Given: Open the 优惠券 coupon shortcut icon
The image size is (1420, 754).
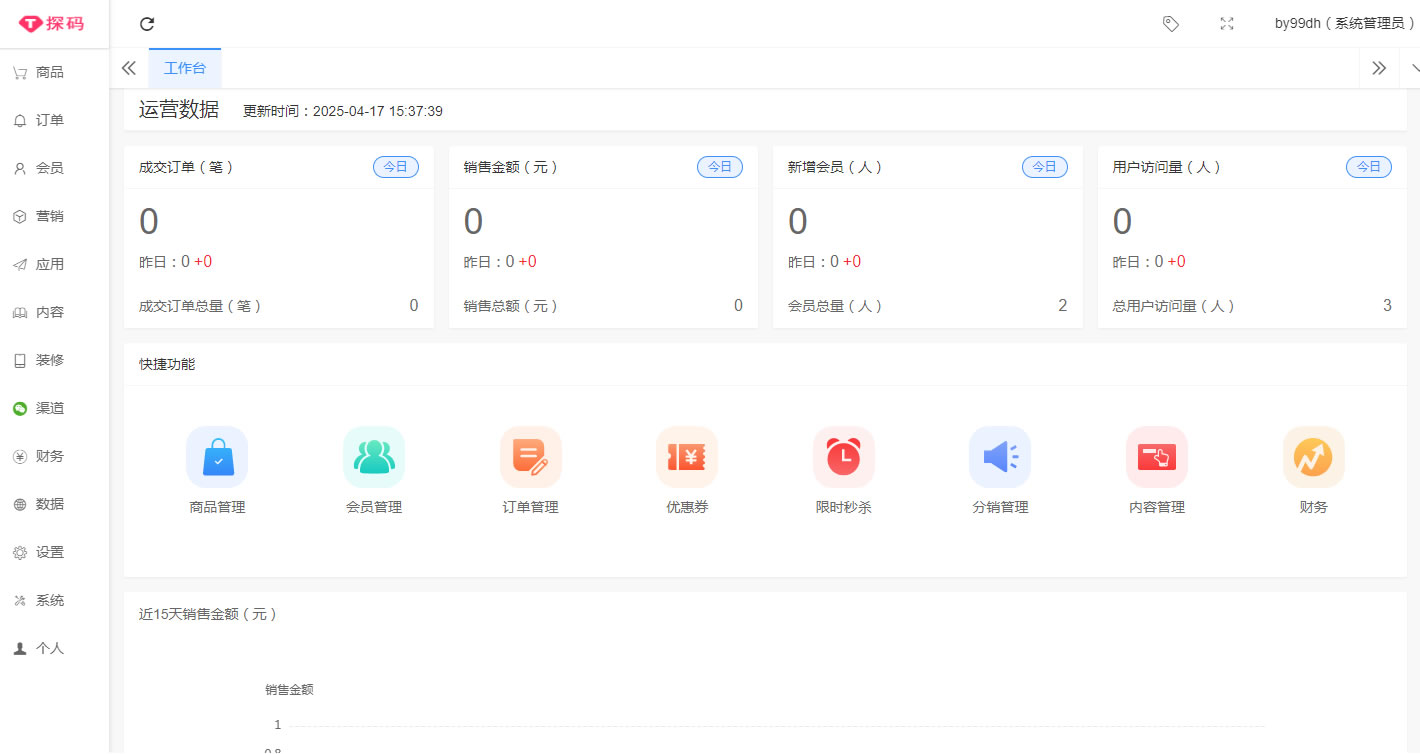Looking at the screenshot, I should pos(687,457).
